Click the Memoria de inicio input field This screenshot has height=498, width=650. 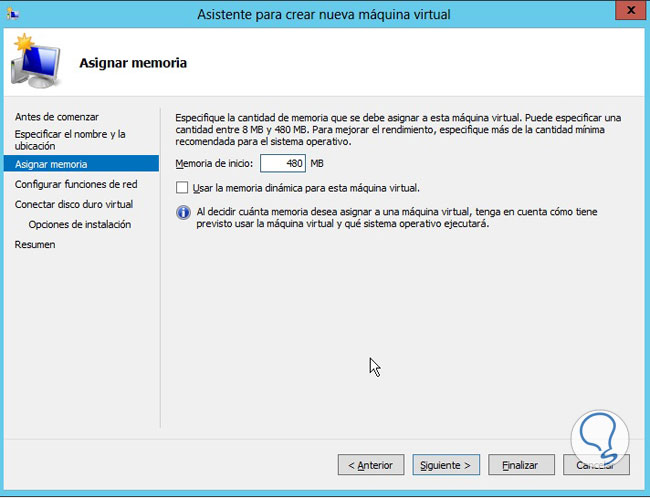point(283,163)
